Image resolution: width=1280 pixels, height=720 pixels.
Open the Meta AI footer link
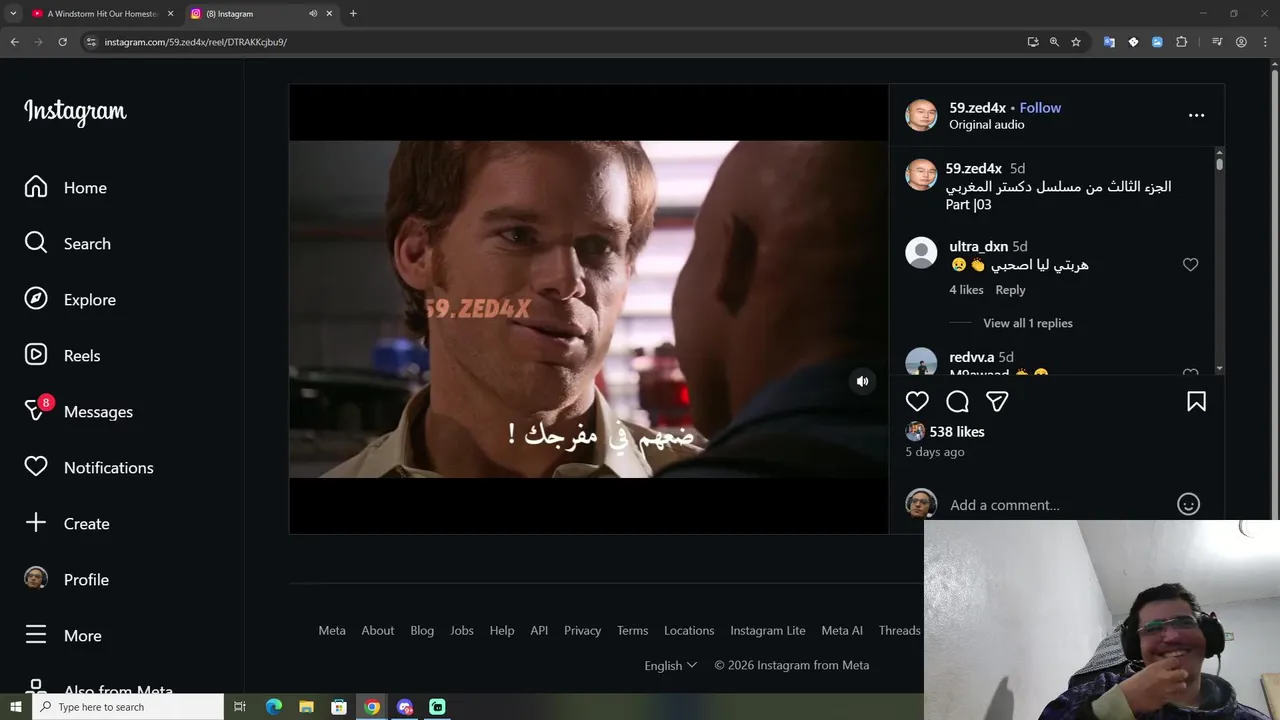842,630
